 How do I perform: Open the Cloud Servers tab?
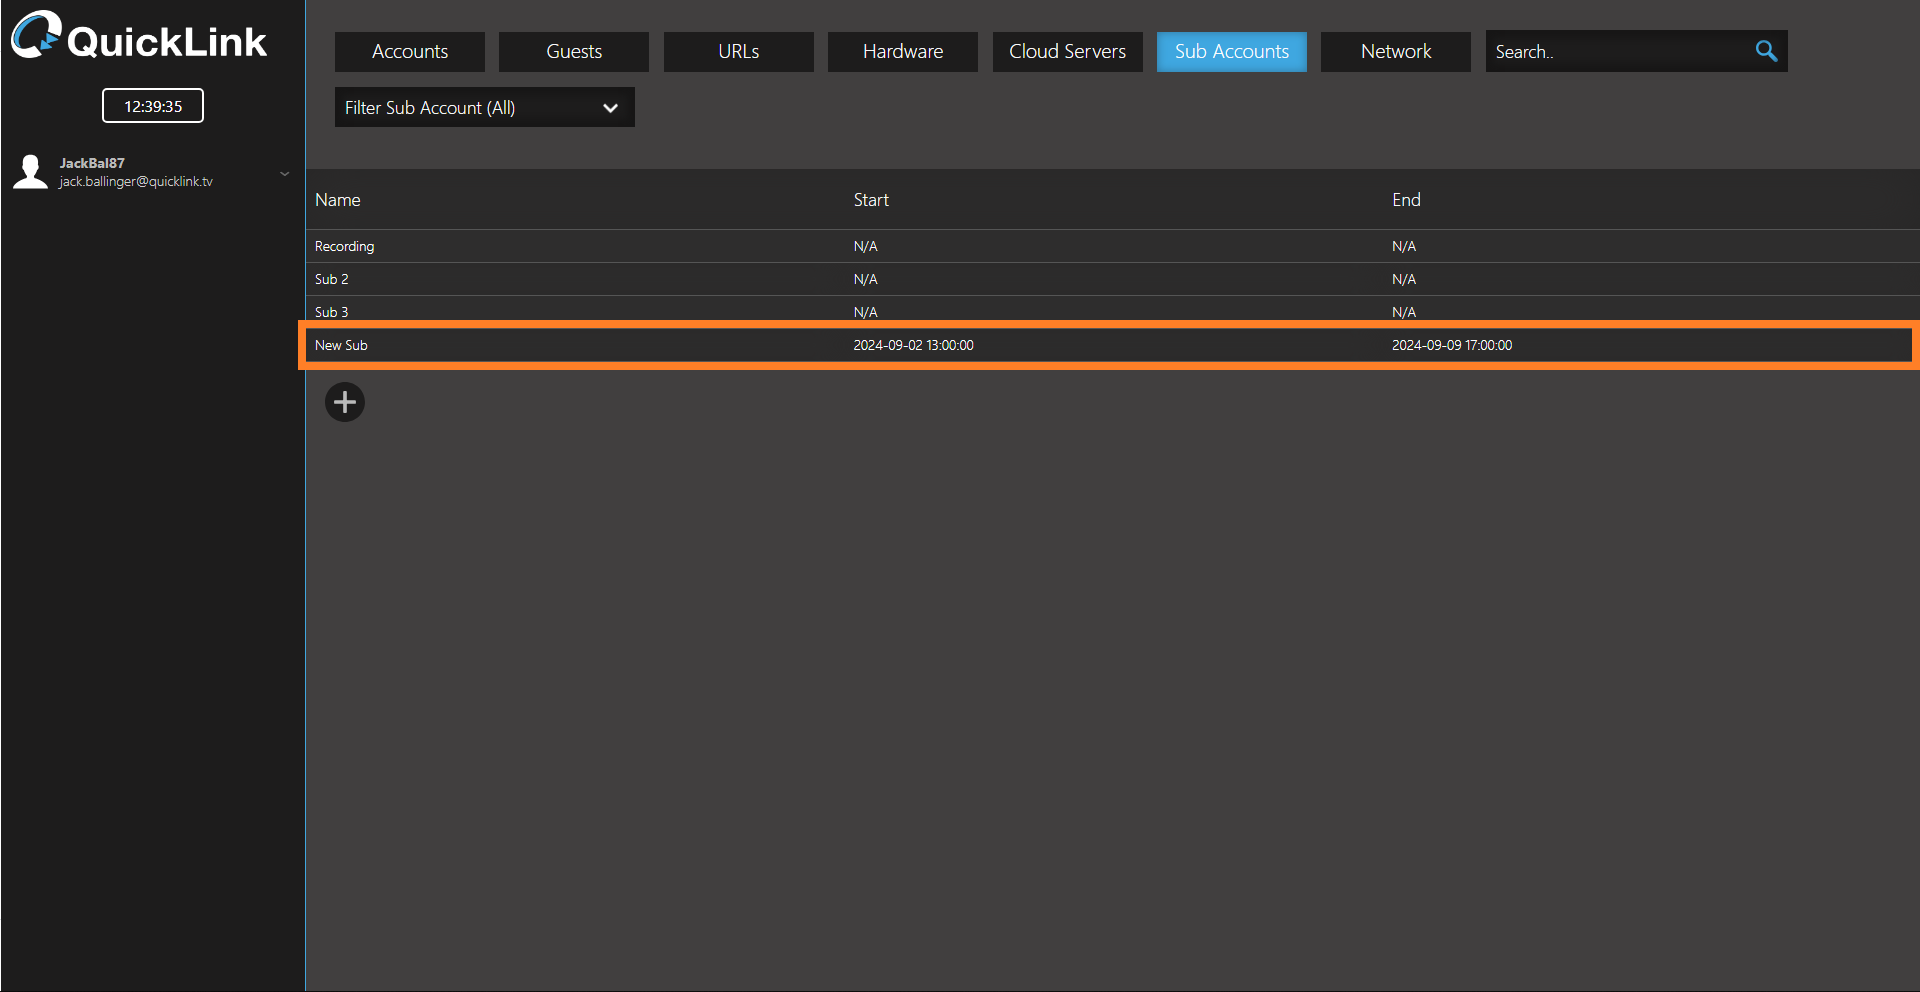1067,52
